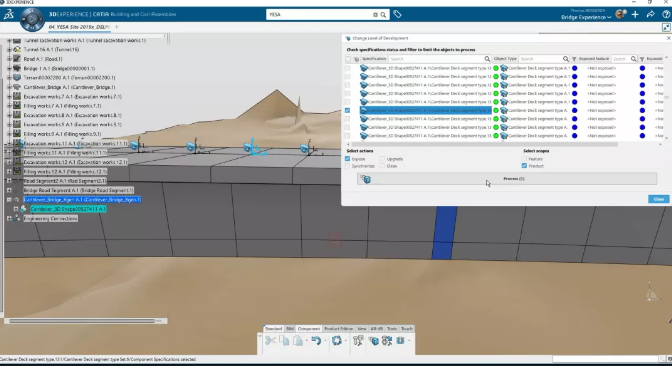Click the blue Close button in dialog
Image resolution: width=672 pixels, height=366 pixels.
pyautogui.click(x=658, y=199)
